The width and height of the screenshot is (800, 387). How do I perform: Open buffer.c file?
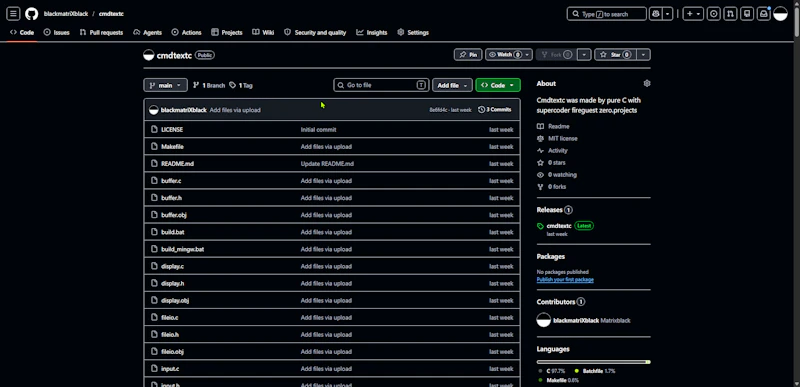pyautogui.click(x=171, y=181)
